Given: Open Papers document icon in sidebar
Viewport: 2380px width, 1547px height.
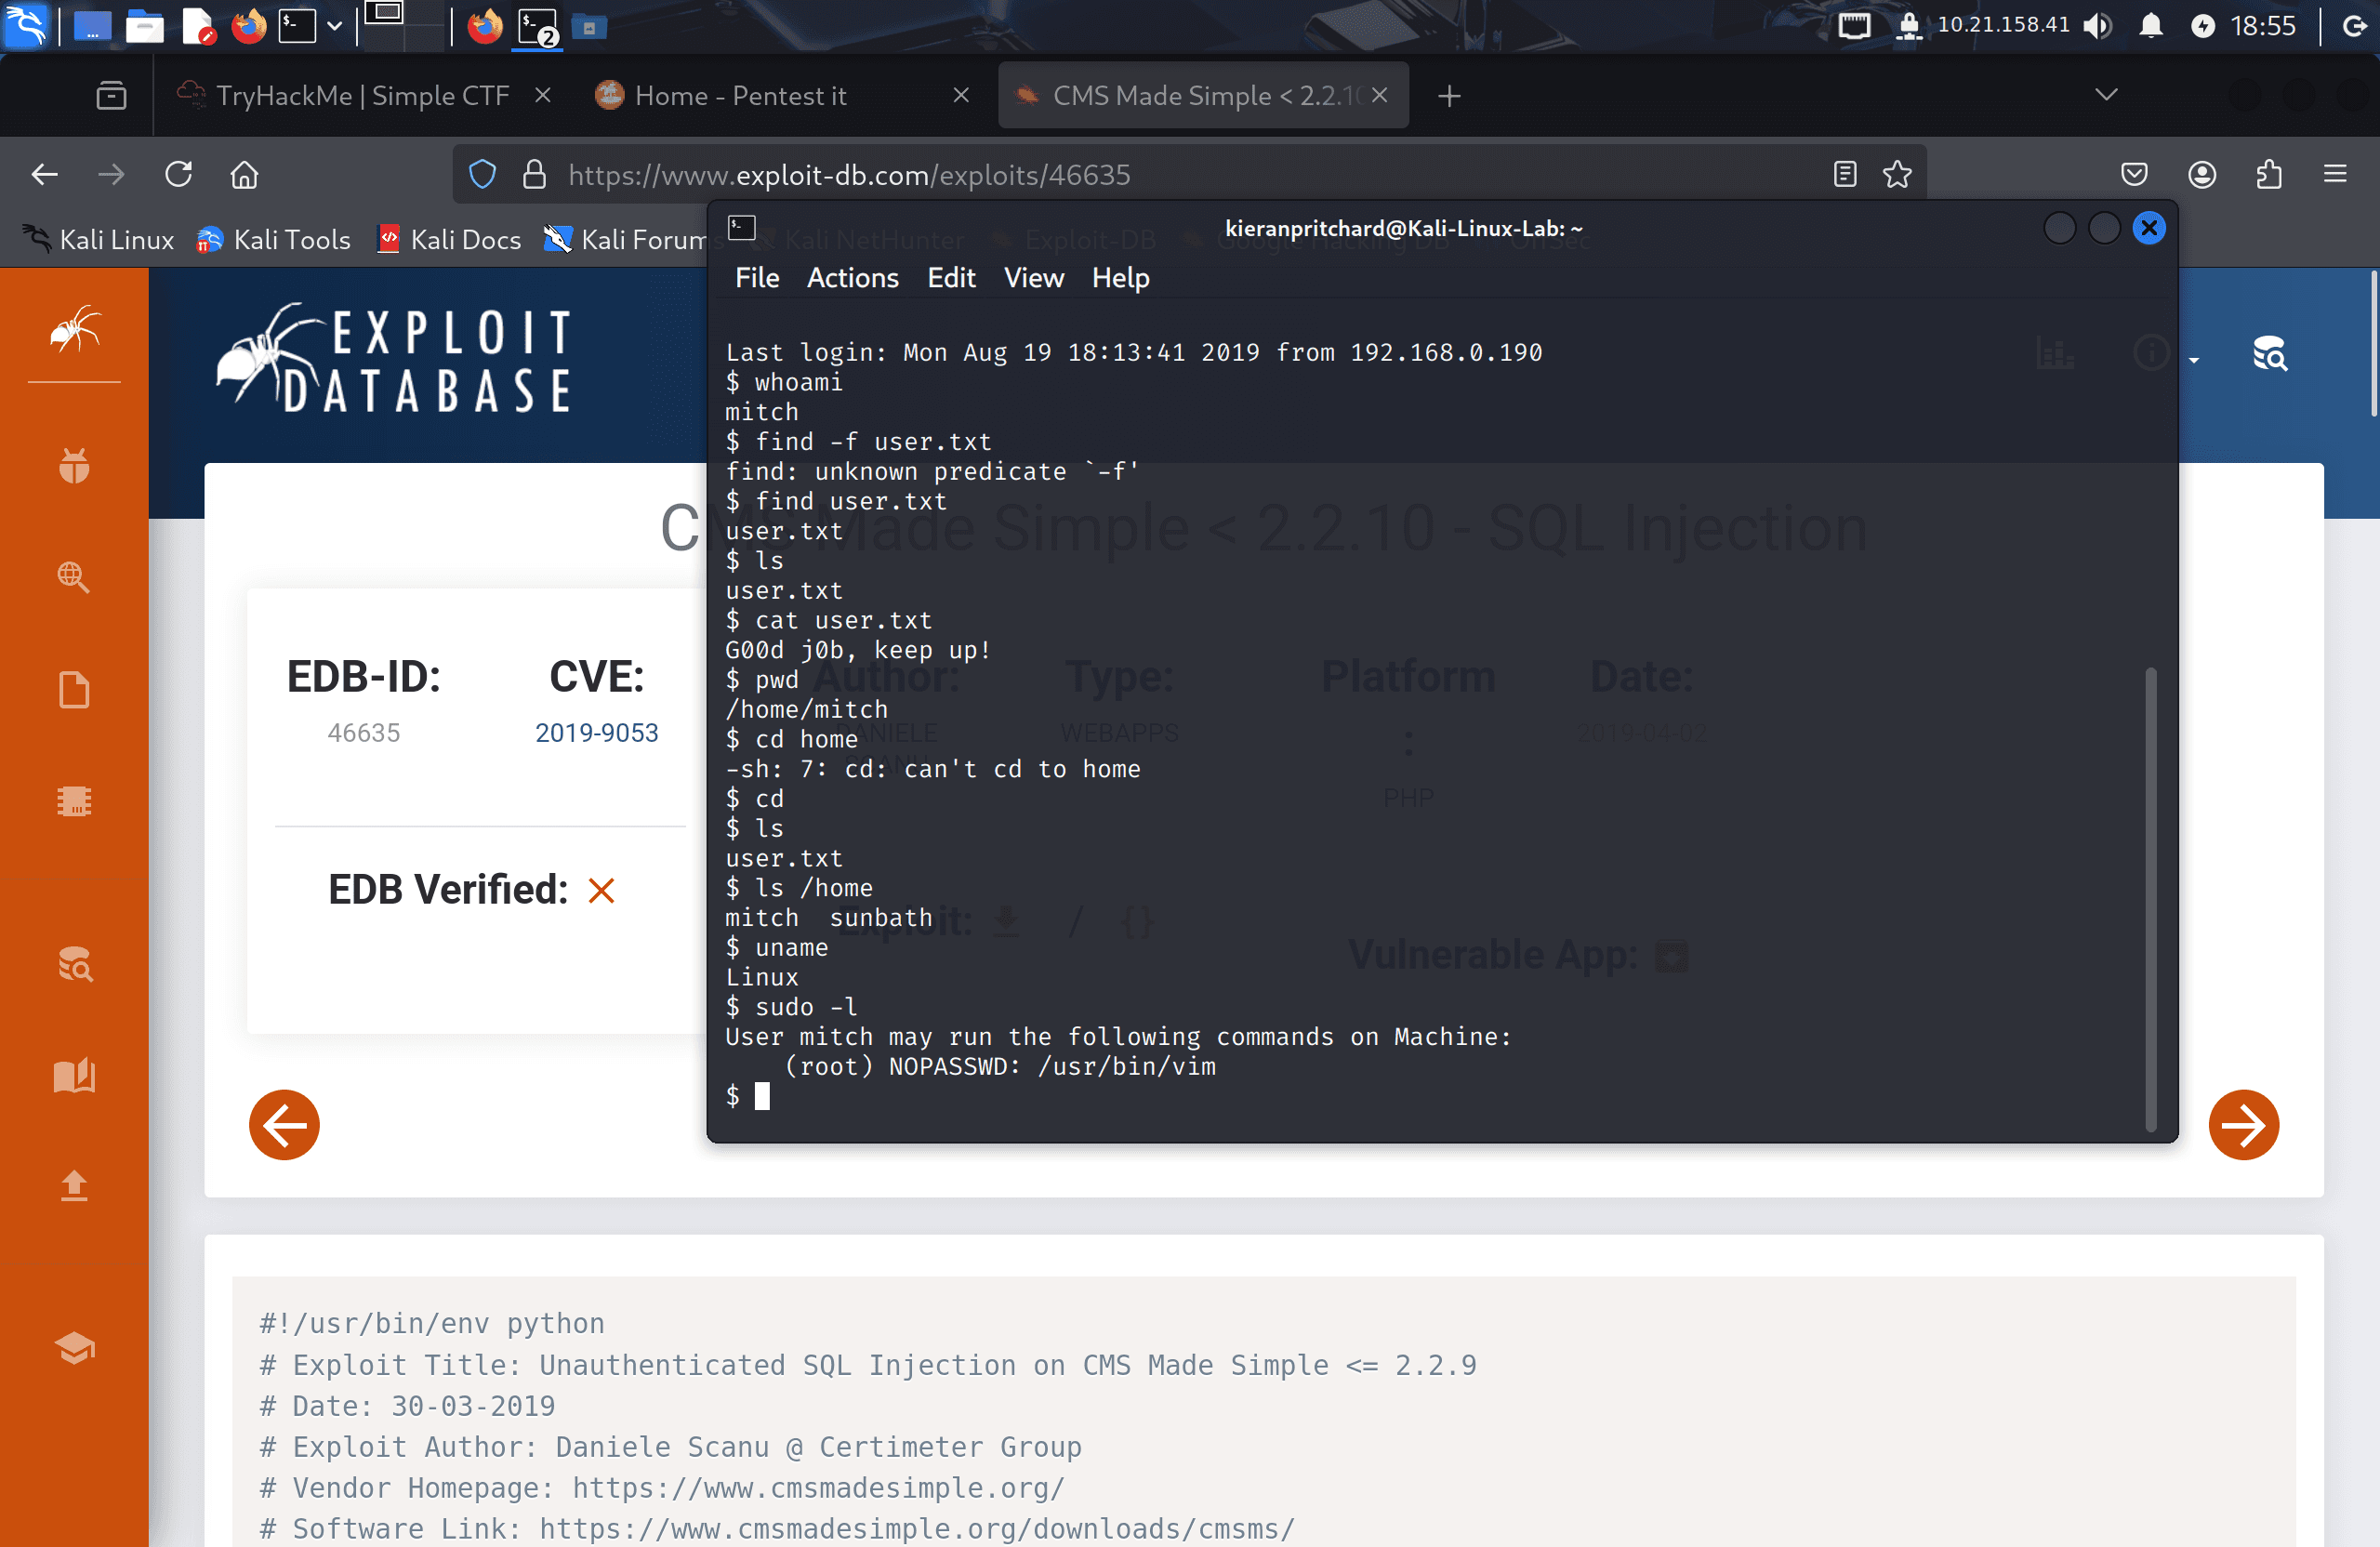Looking at the screenshot, I should 74,690.
